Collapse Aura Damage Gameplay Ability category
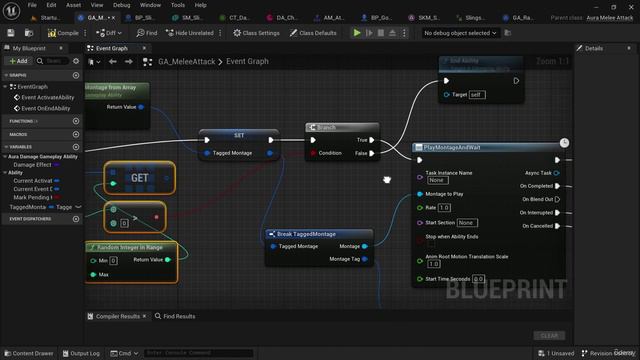This screenshot has width=640, height=360. click(5, 156)
